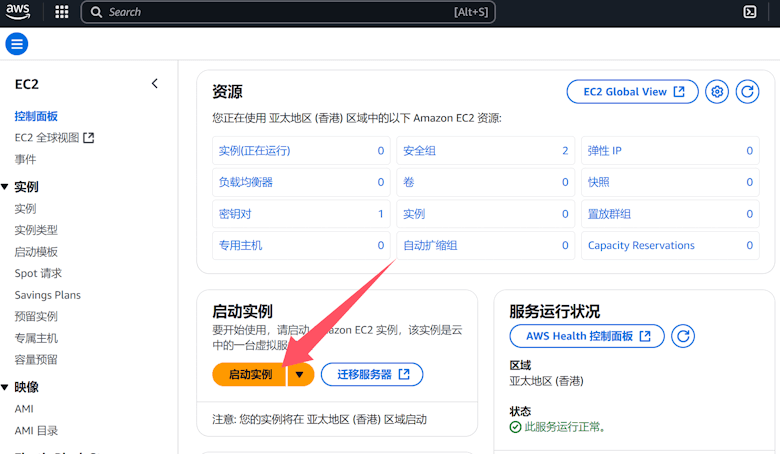This screenshot has width=780, height=454.
Task: Click the 安全组 count value 2
Action: click(565, 151)
